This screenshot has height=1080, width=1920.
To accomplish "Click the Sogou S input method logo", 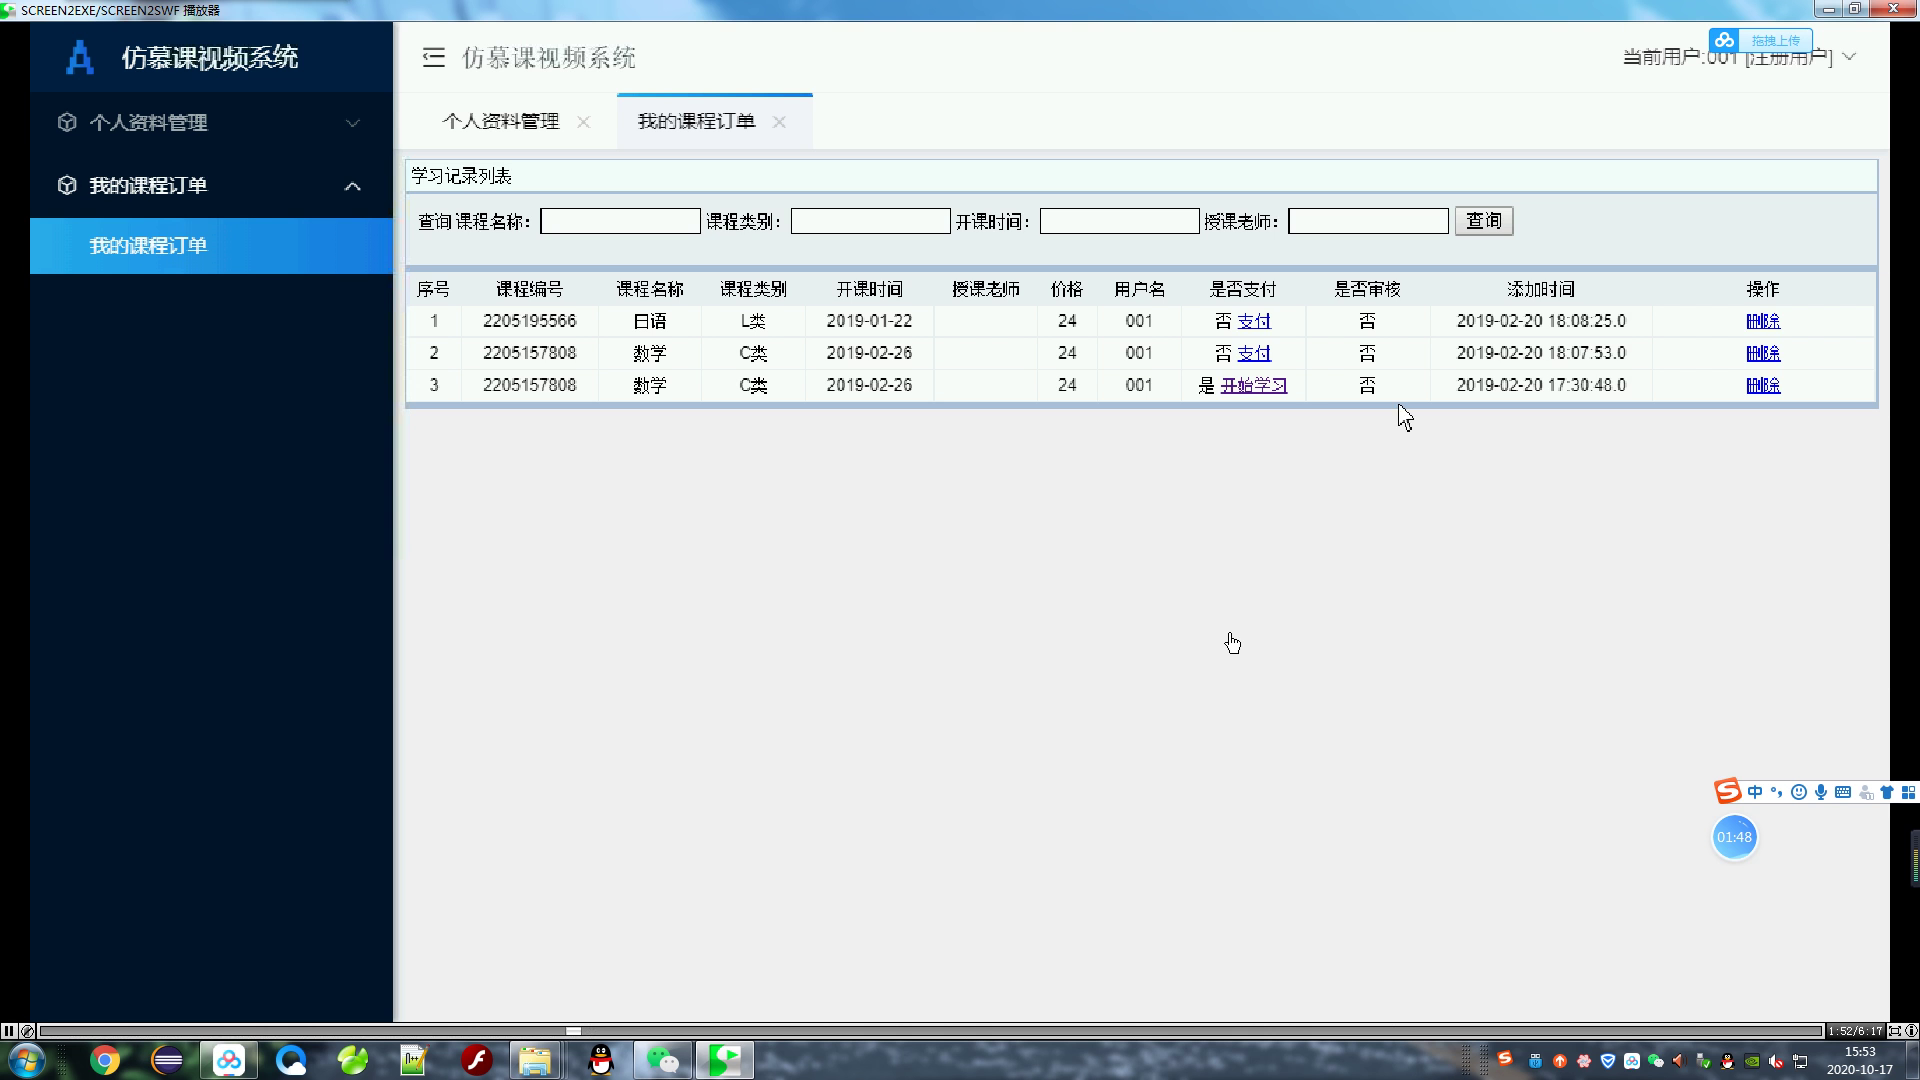I will click(x=1728, y=791).
